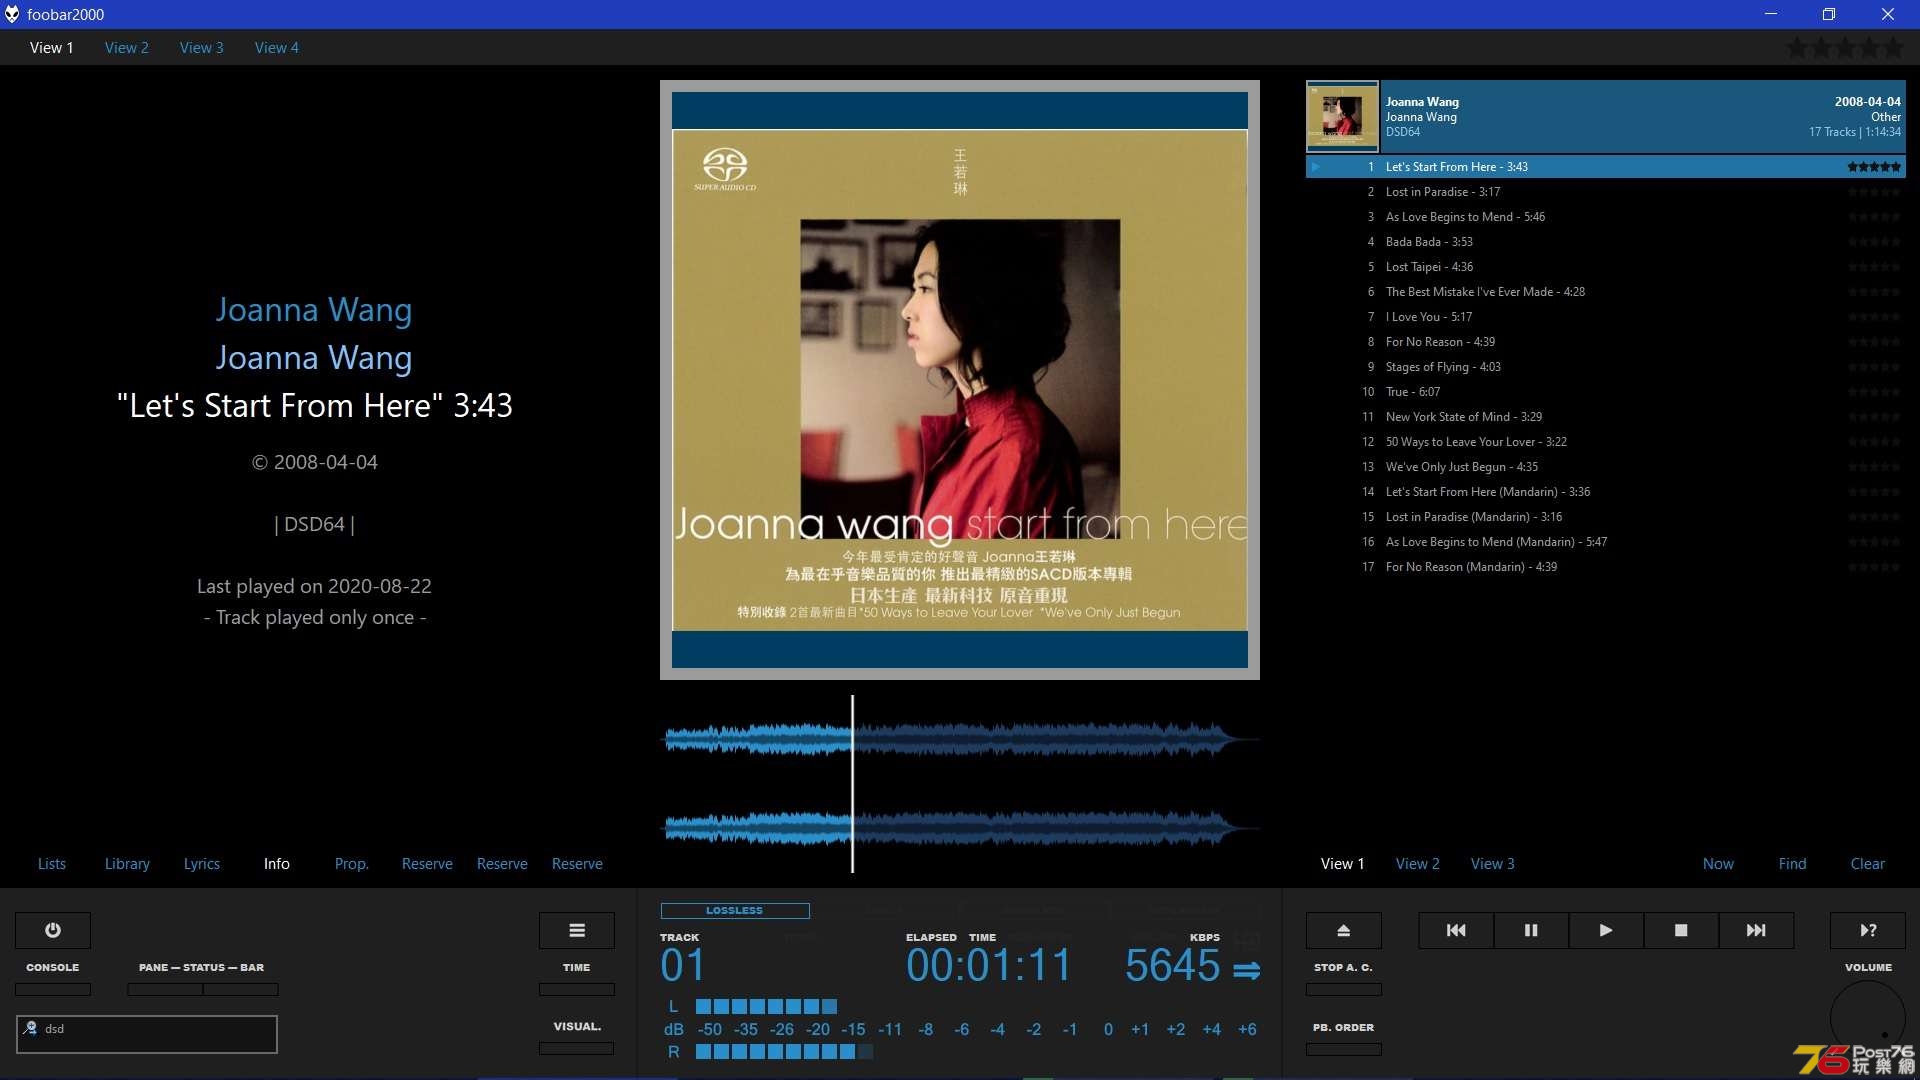Click the power icon above Console
This screenshot has height=1080, width=1920.
[x=53, y=930]
